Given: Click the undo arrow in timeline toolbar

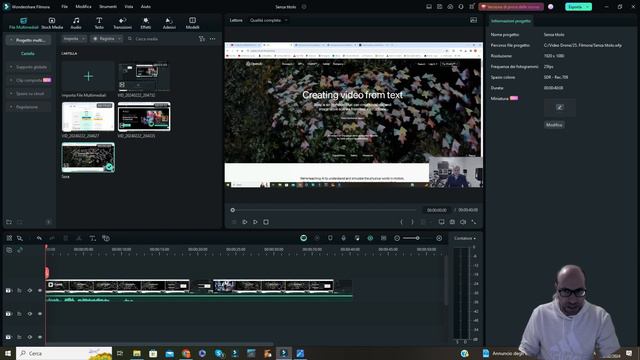Looking at the screenshot, I should tap(39, 238).
